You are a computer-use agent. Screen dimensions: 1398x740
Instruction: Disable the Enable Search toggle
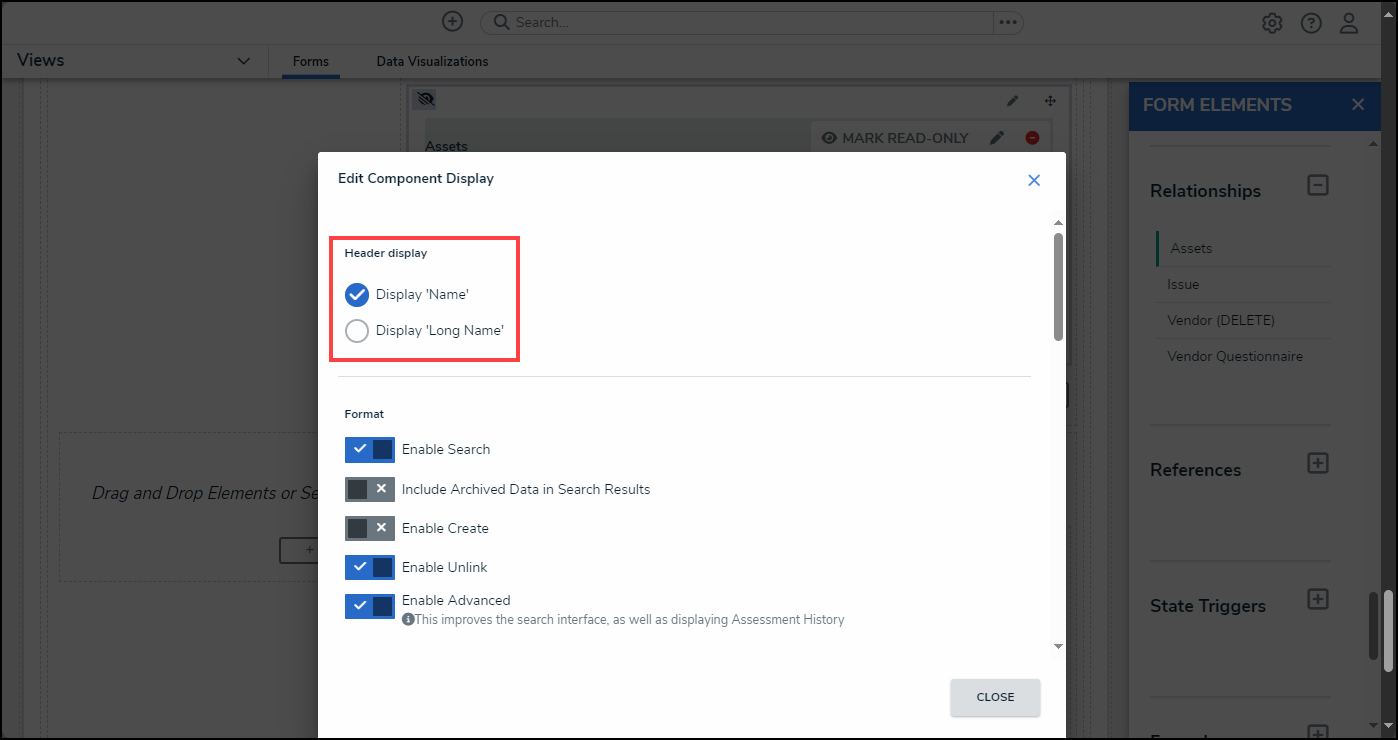tap(369, 449)
